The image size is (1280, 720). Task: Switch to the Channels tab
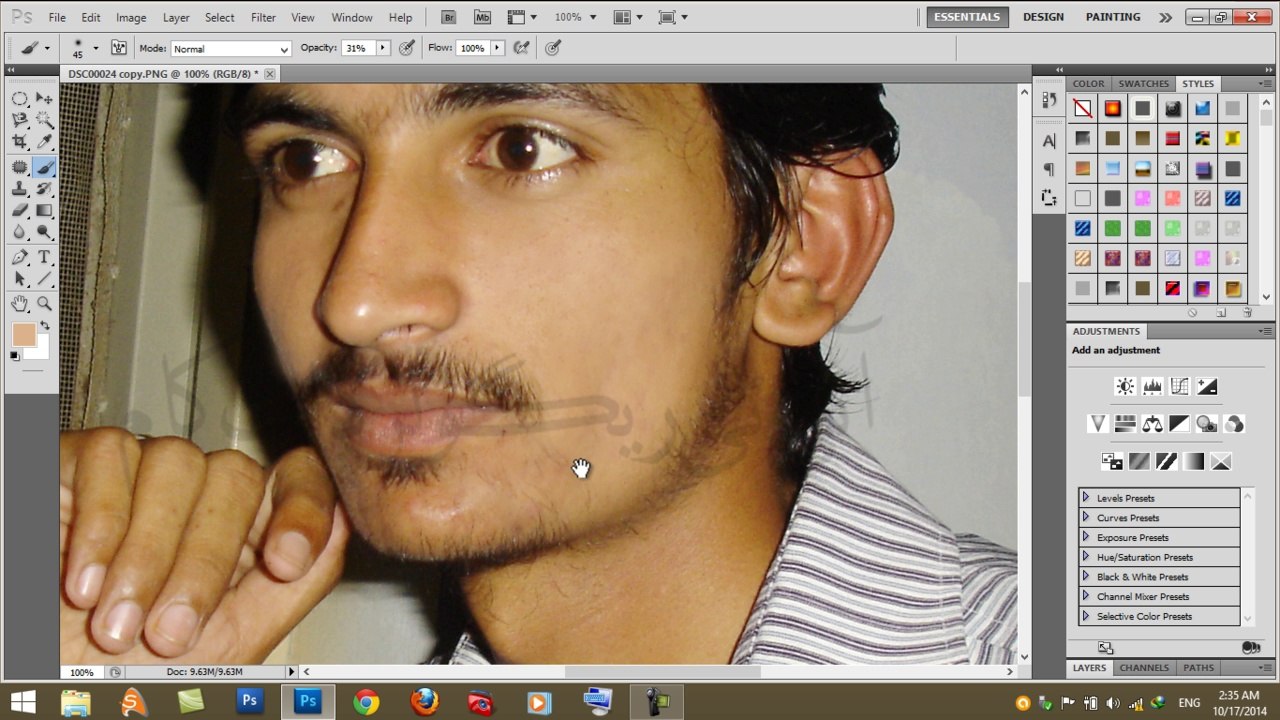[1144, 668]
